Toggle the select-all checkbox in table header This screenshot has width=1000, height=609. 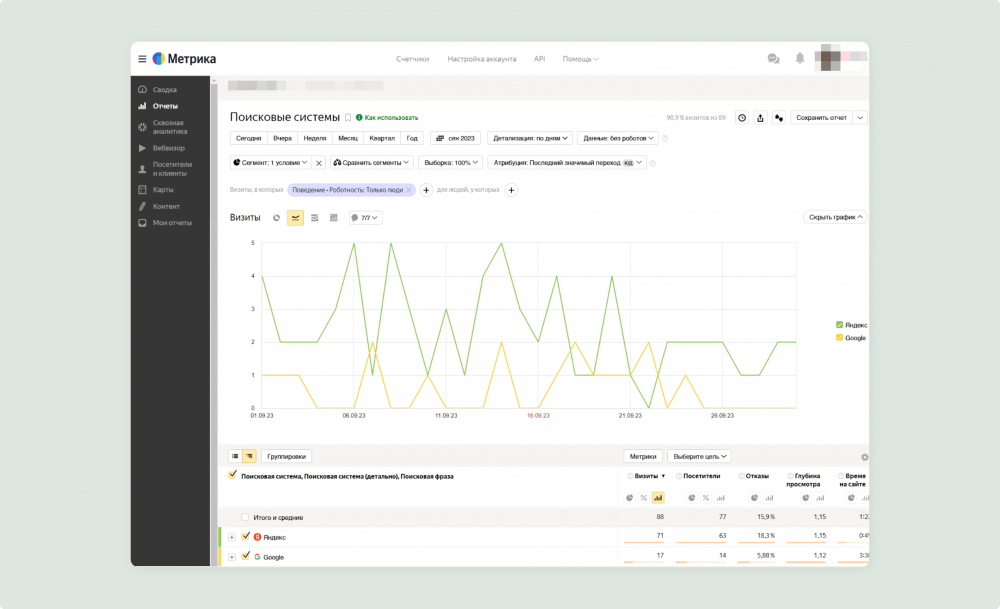(x=233, y=475)
